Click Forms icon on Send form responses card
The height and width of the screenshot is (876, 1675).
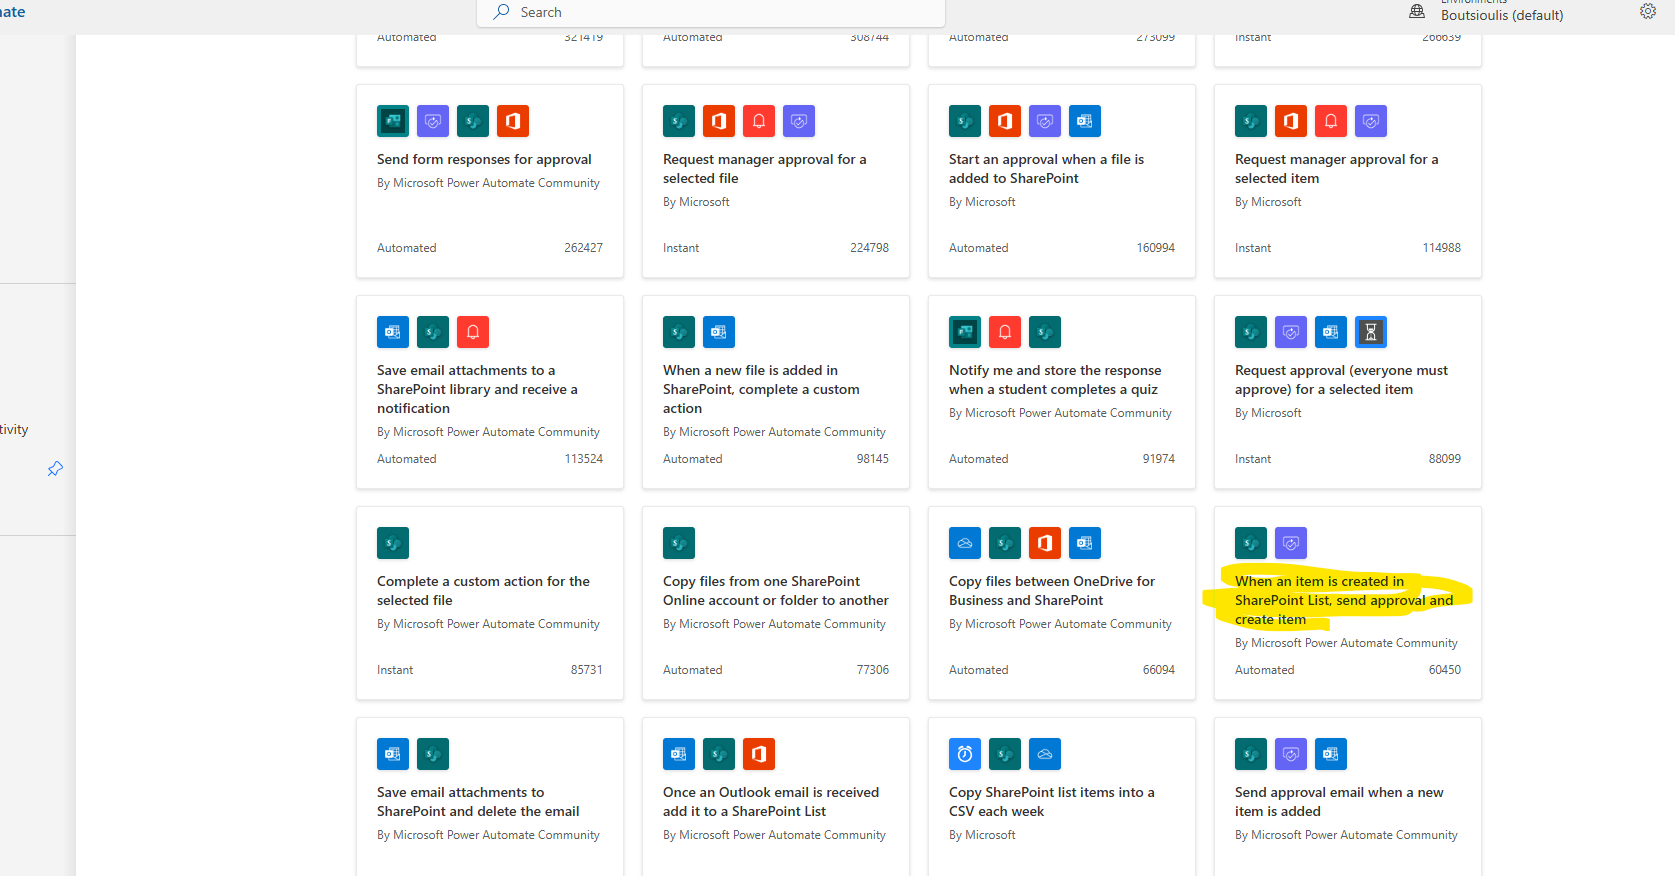point(393,121)
